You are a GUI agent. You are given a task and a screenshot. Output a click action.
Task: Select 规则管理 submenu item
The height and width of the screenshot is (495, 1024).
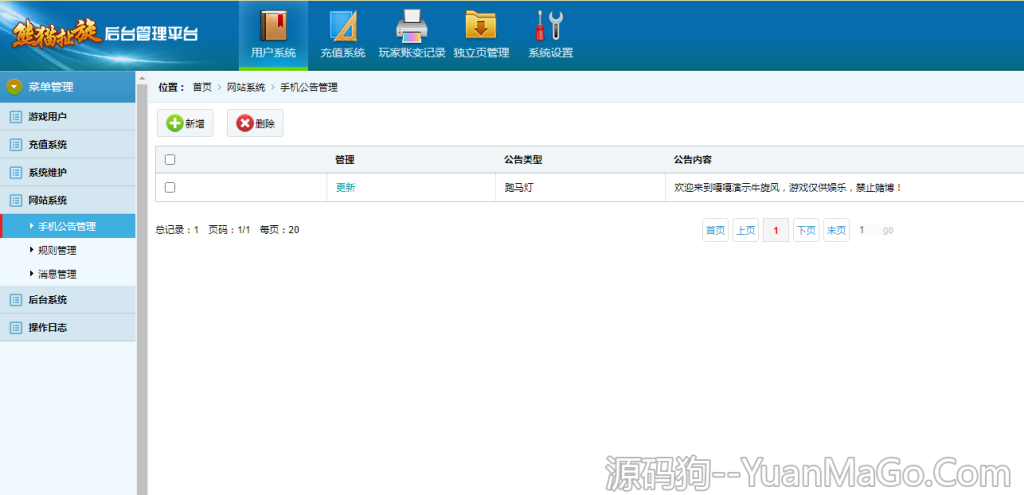pyautogui.click(x=57, y=251)
